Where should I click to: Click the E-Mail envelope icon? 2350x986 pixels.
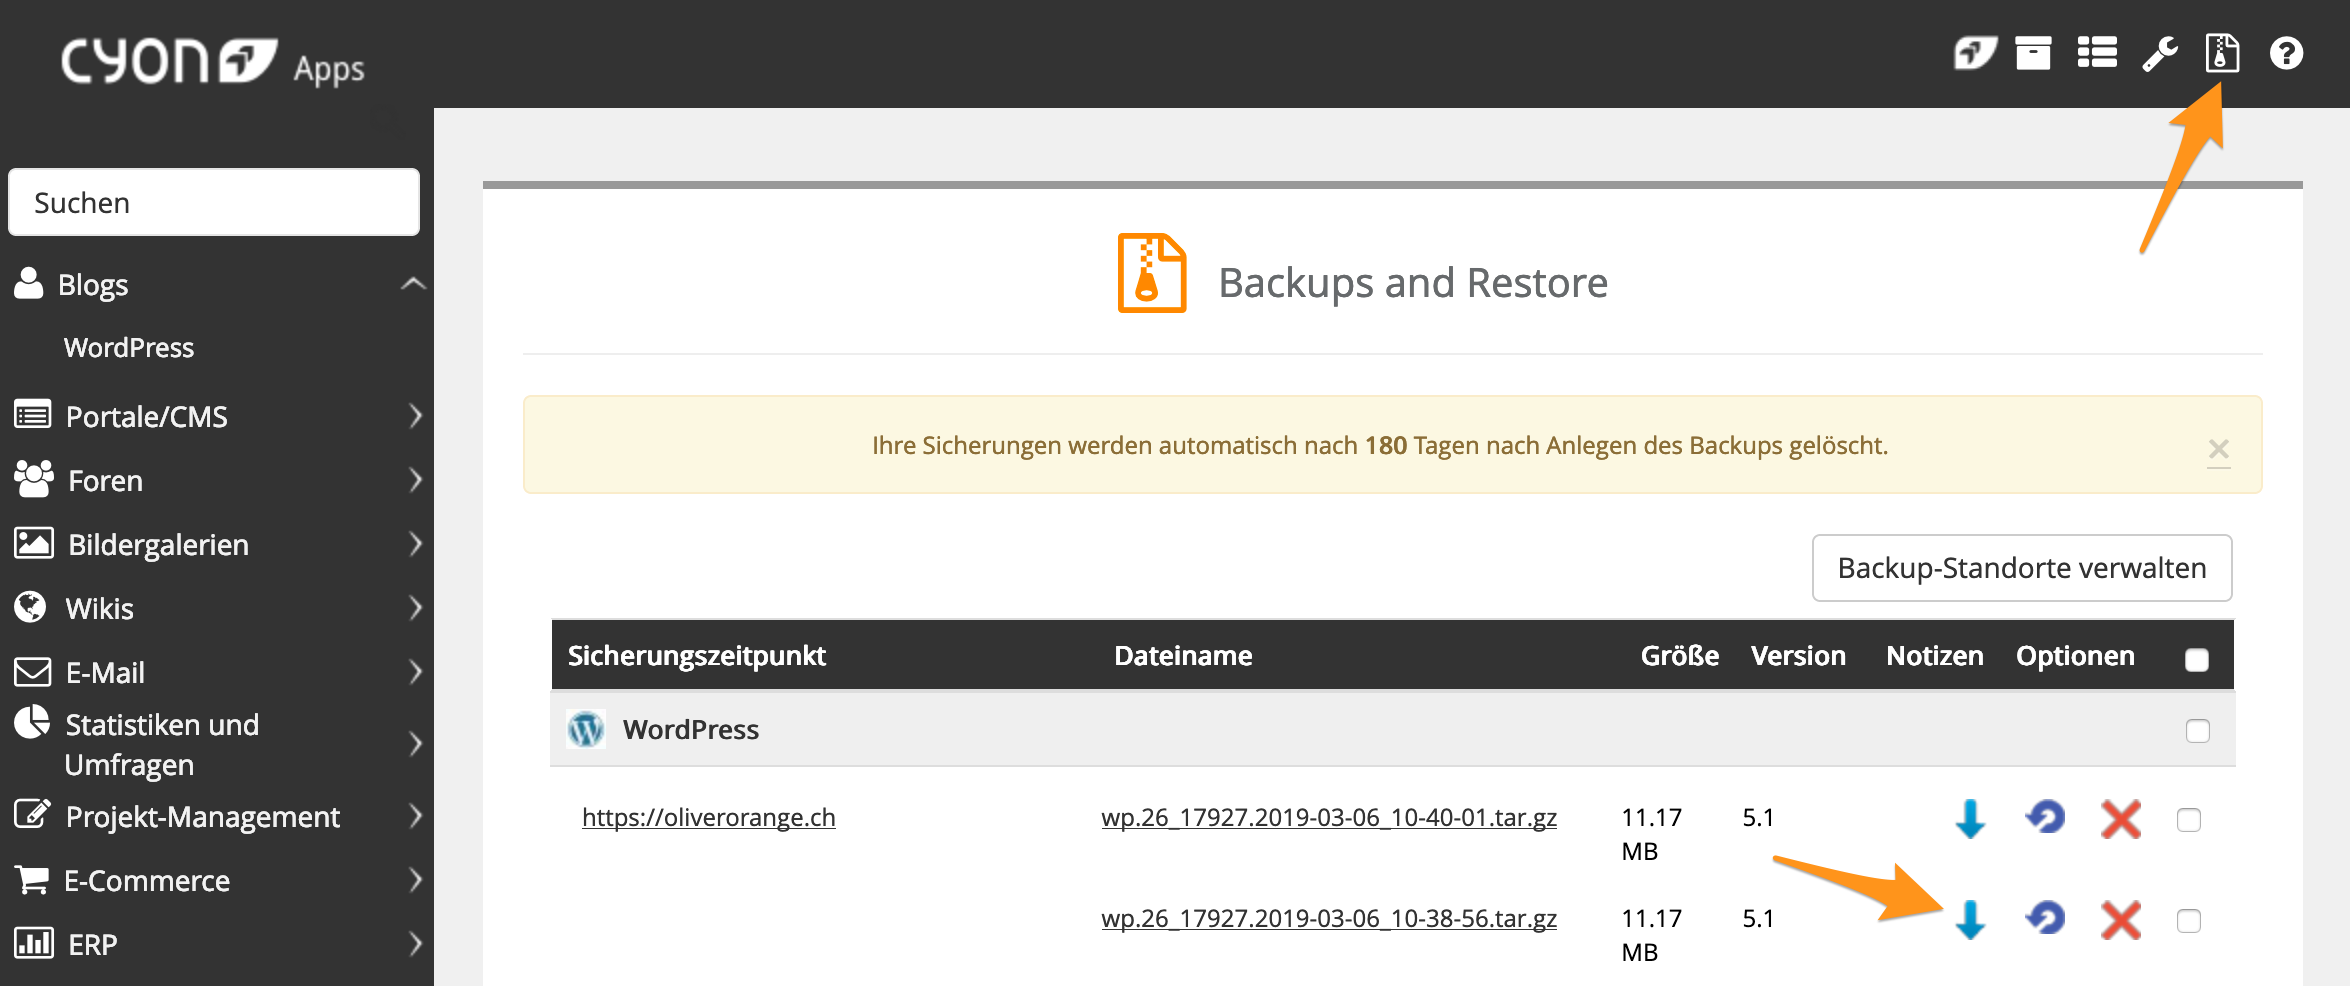click(x=32, y=671)
